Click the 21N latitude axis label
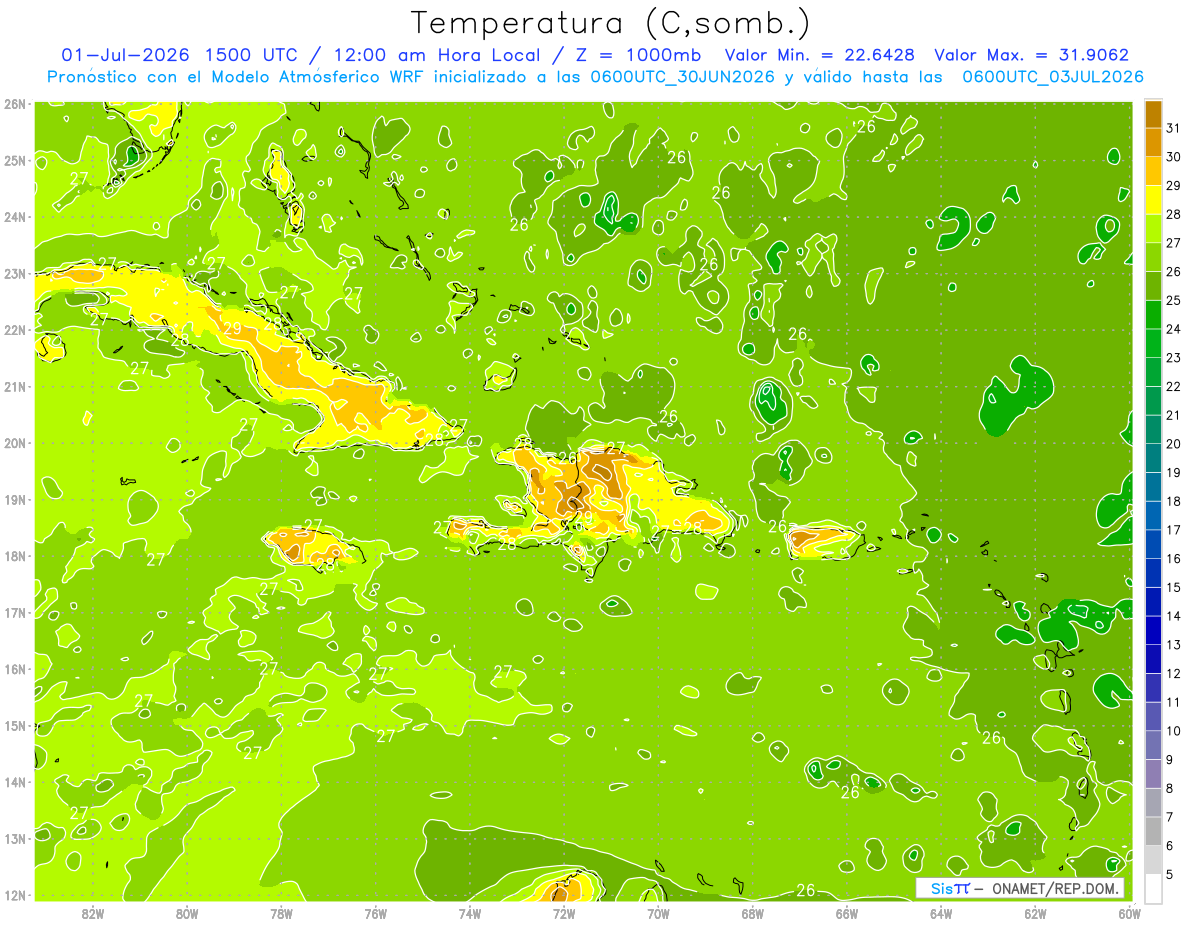 click(15, 387)
